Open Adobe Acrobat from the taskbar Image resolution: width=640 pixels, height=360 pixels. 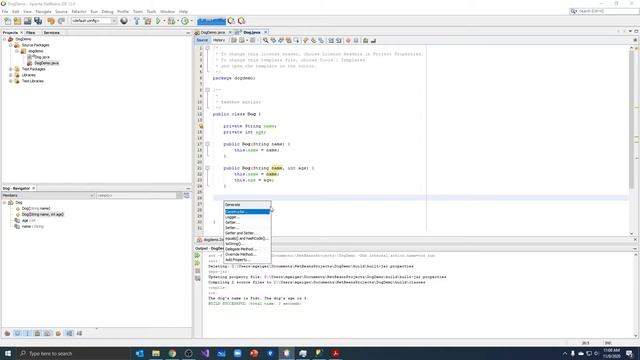click(336, 353)
